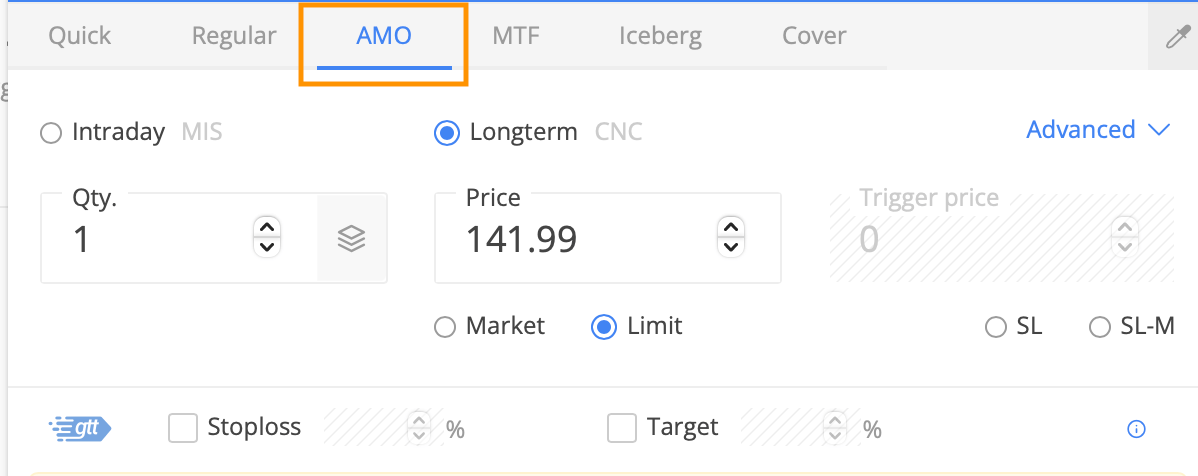The width and height of the screenshot is (1198, 476).
Task: Click the GTT logo icon
Action: pyautogui.click(x=80, y=428)
